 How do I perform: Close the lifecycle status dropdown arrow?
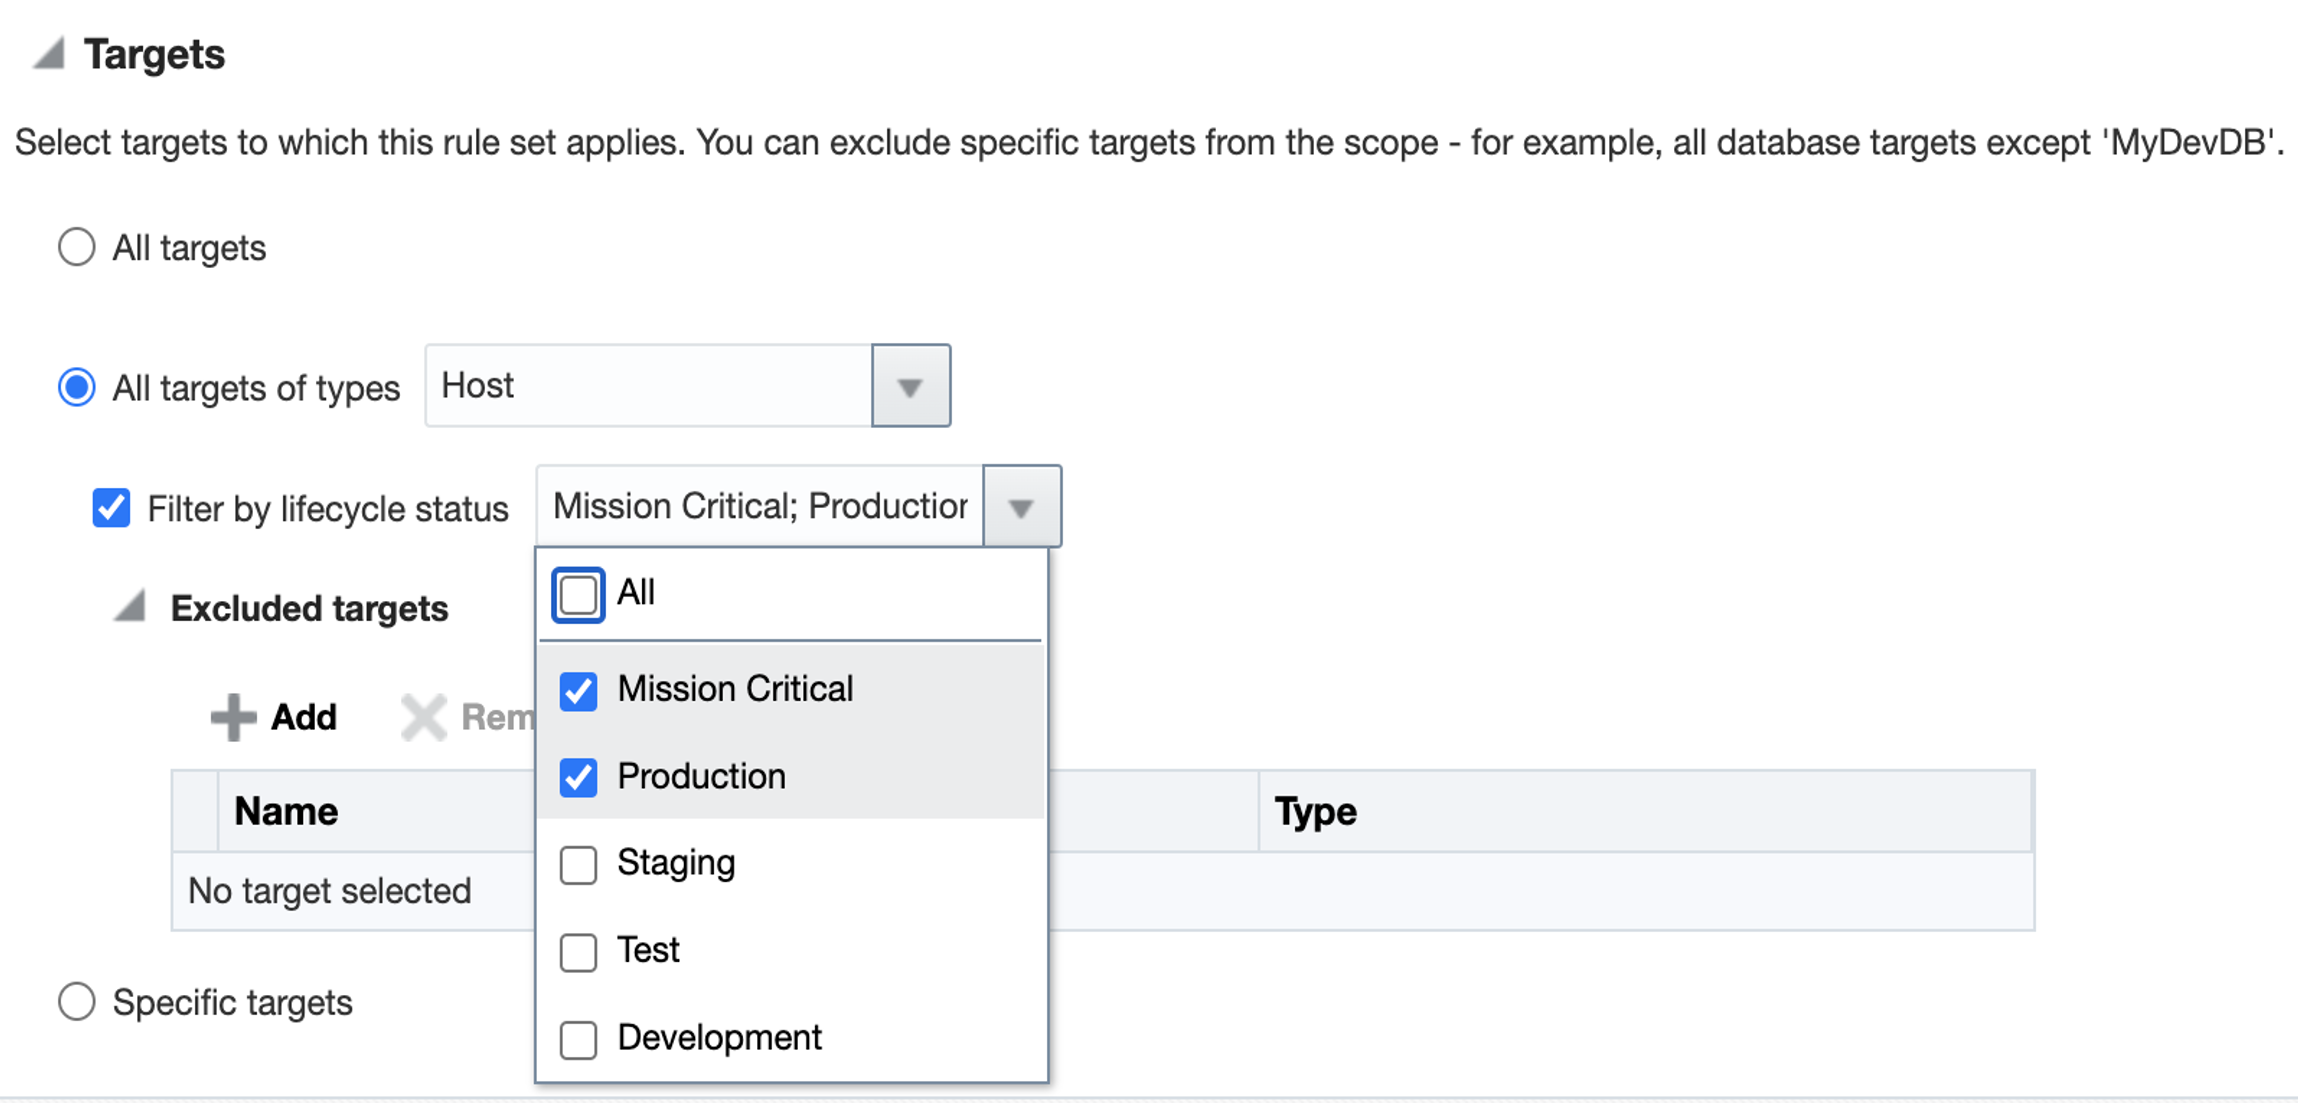click(1021, 507)
